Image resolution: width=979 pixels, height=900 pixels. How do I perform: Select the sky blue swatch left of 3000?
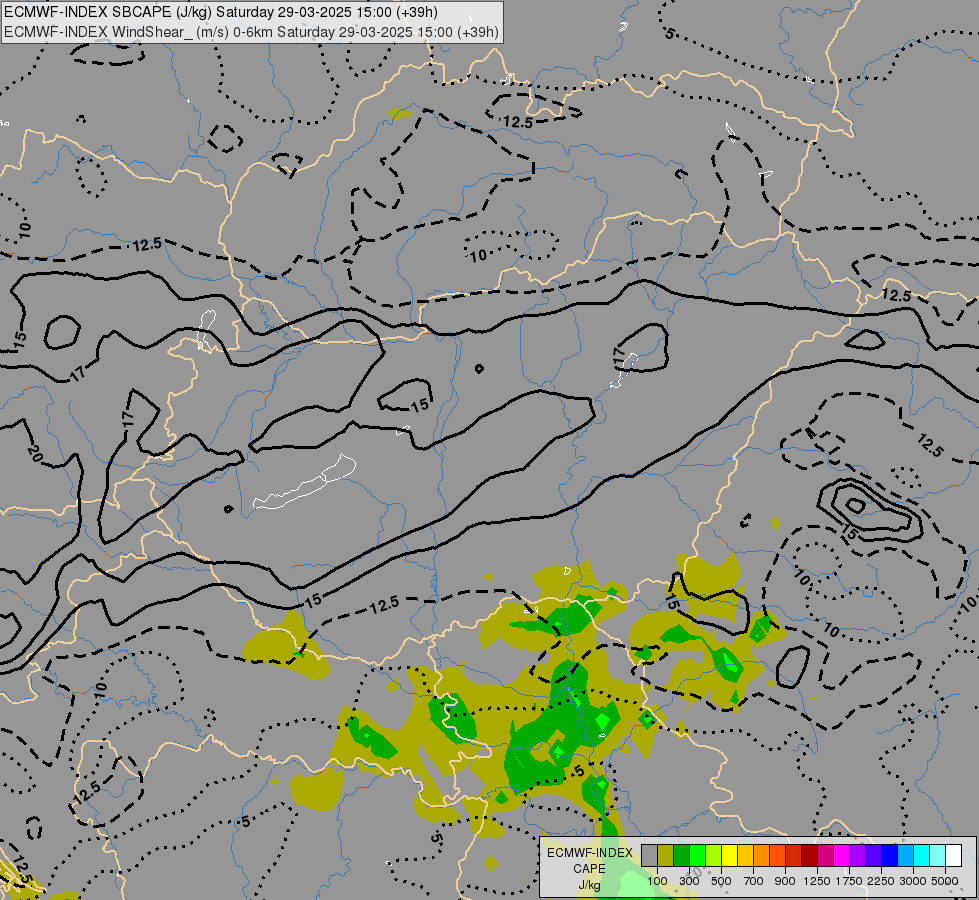[x=906, y=855]
